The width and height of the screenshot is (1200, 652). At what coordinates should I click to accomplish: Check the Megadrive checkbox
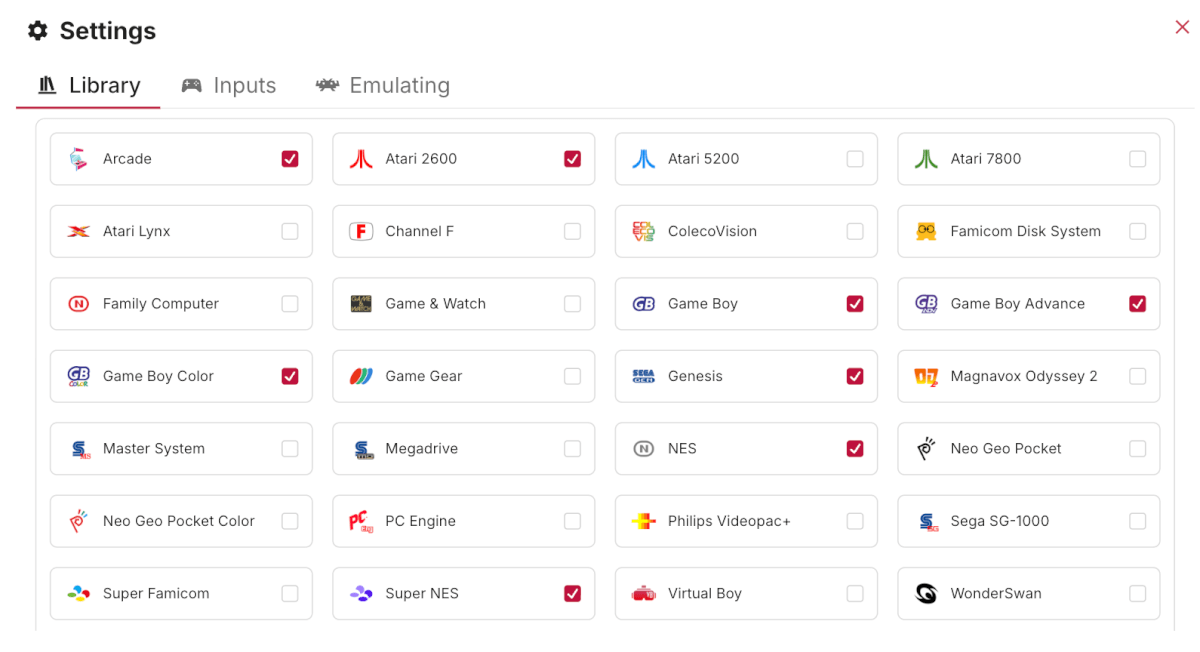[572, 449]
